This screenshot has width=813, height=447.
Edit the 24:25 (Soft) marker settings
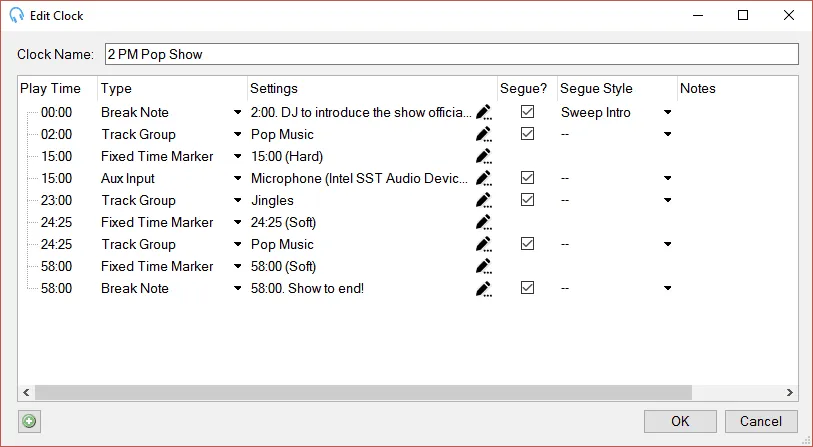click(x=483, y=222)
